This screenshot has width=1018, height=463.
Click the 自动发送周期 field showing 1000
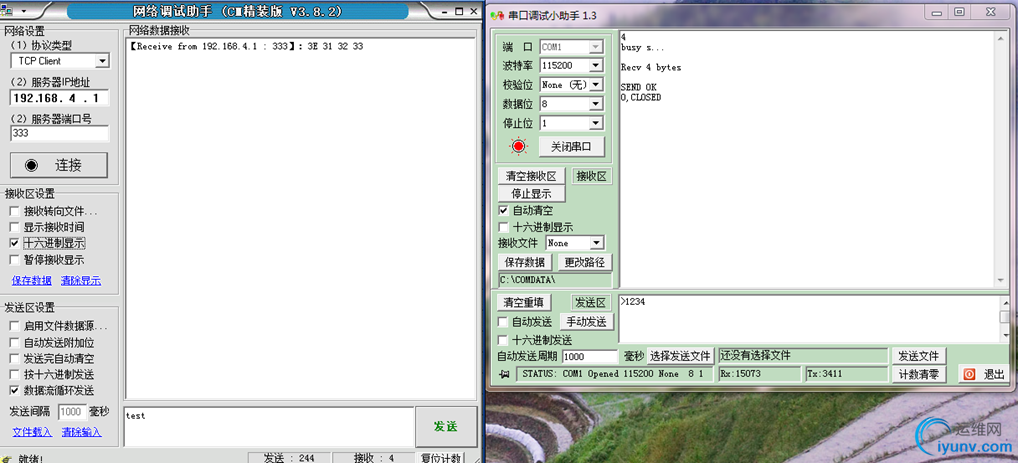point(590,357)
